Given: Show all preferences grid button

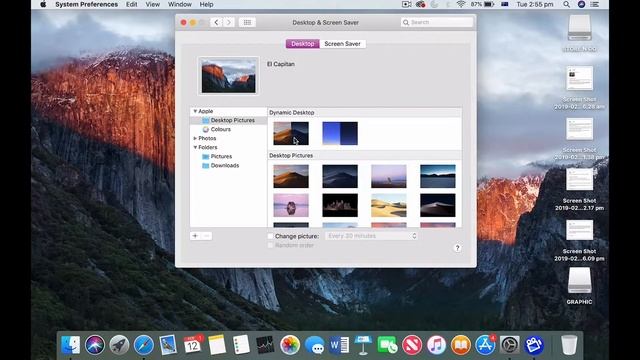Looking at the screenshot, I should pos(247,22).
